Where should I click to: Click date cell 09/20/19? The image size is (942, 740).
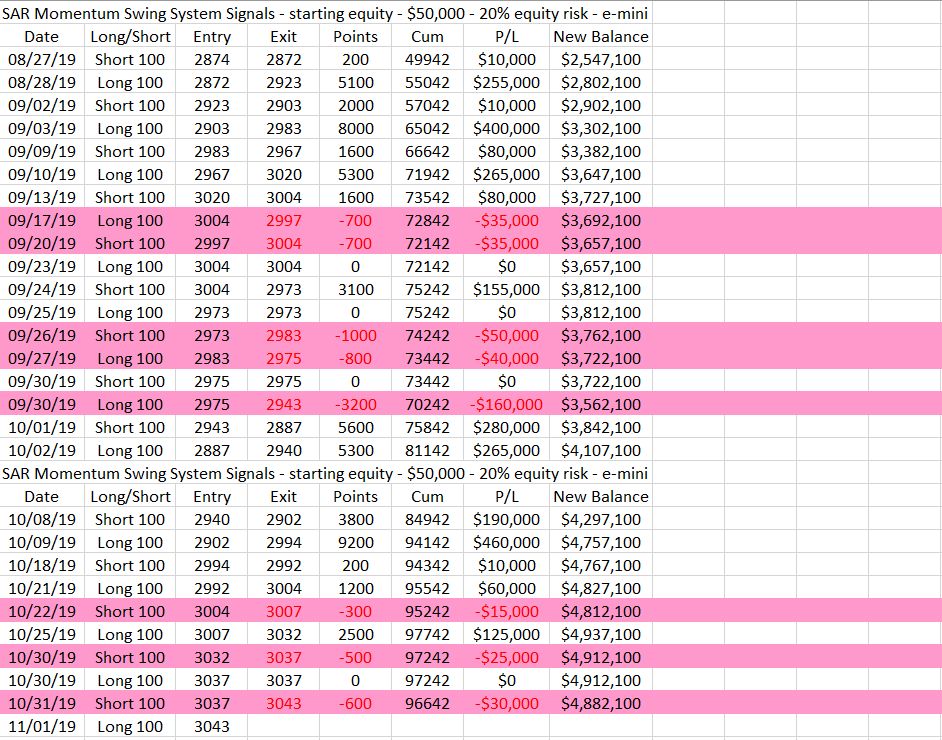pos(42,244)
